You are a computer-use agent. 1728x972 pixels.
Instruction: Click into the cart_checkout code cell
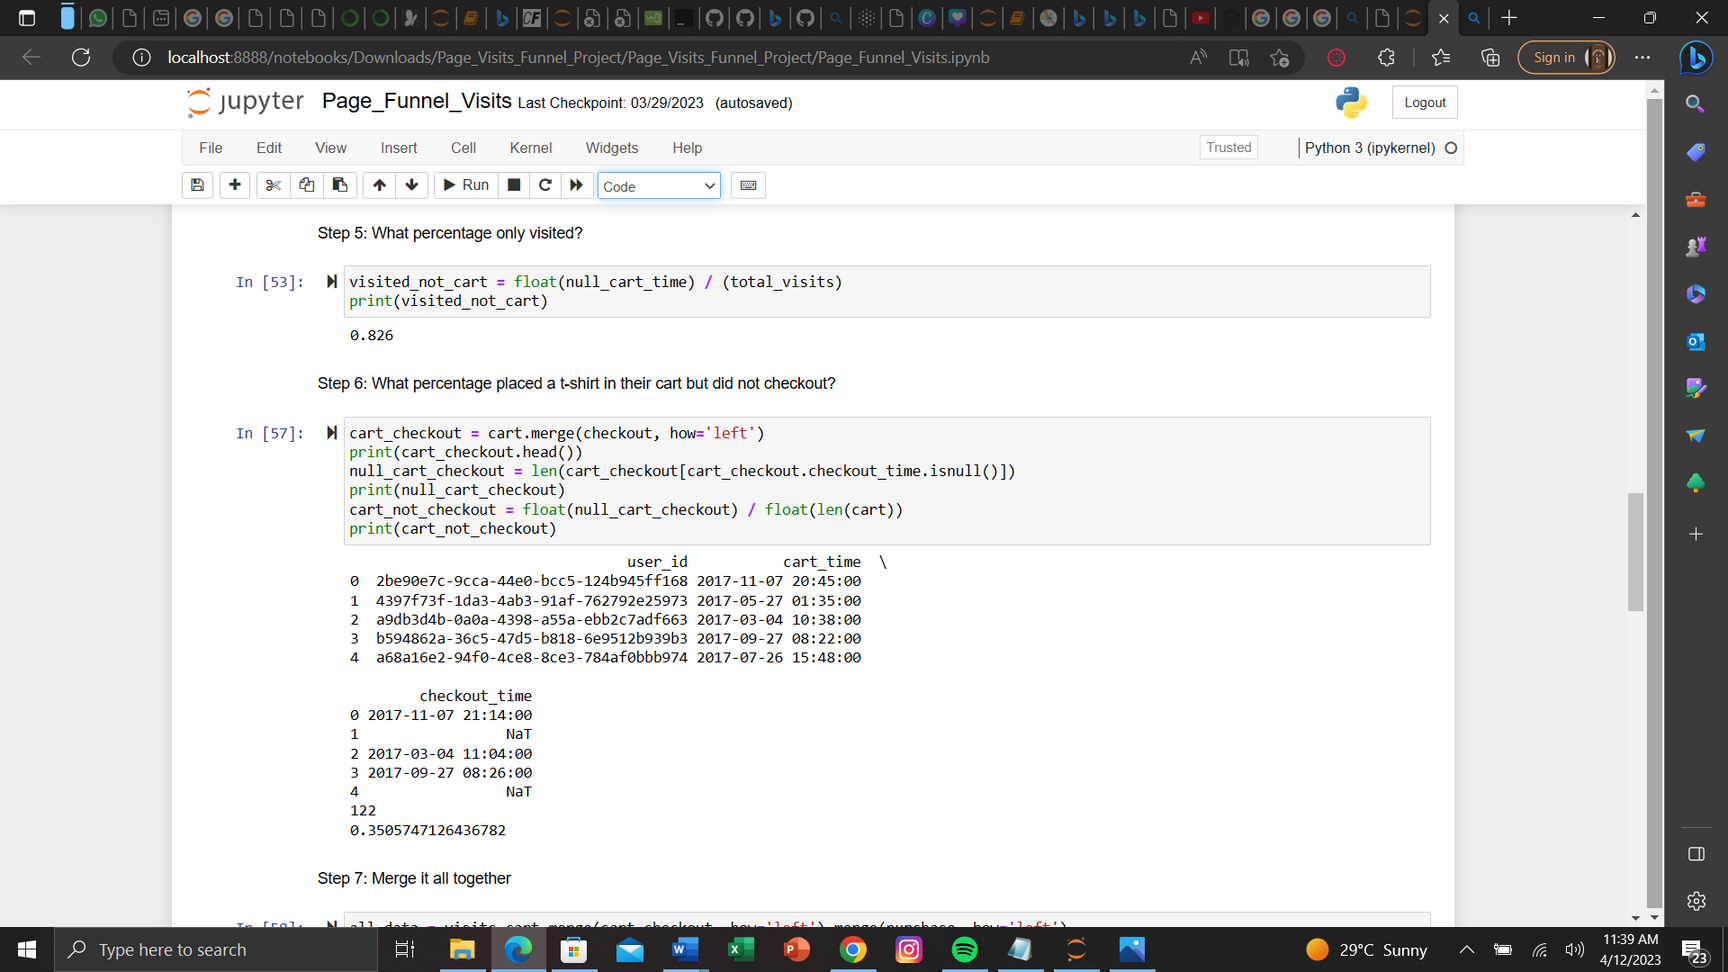887,481
